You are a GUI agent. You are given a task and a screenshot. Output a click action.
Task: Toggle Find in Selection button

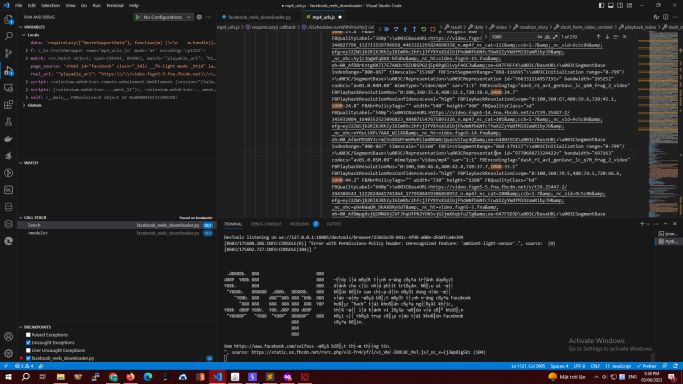pos(615,37)
